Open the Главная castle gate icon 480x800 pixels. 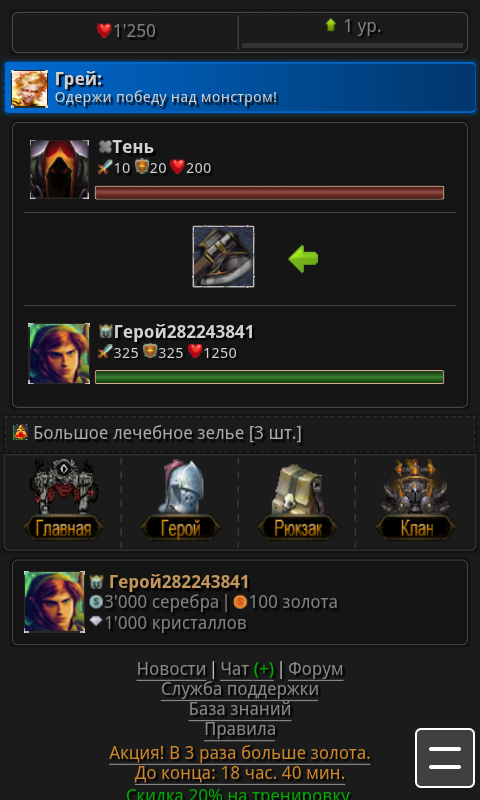click(63, 500)
